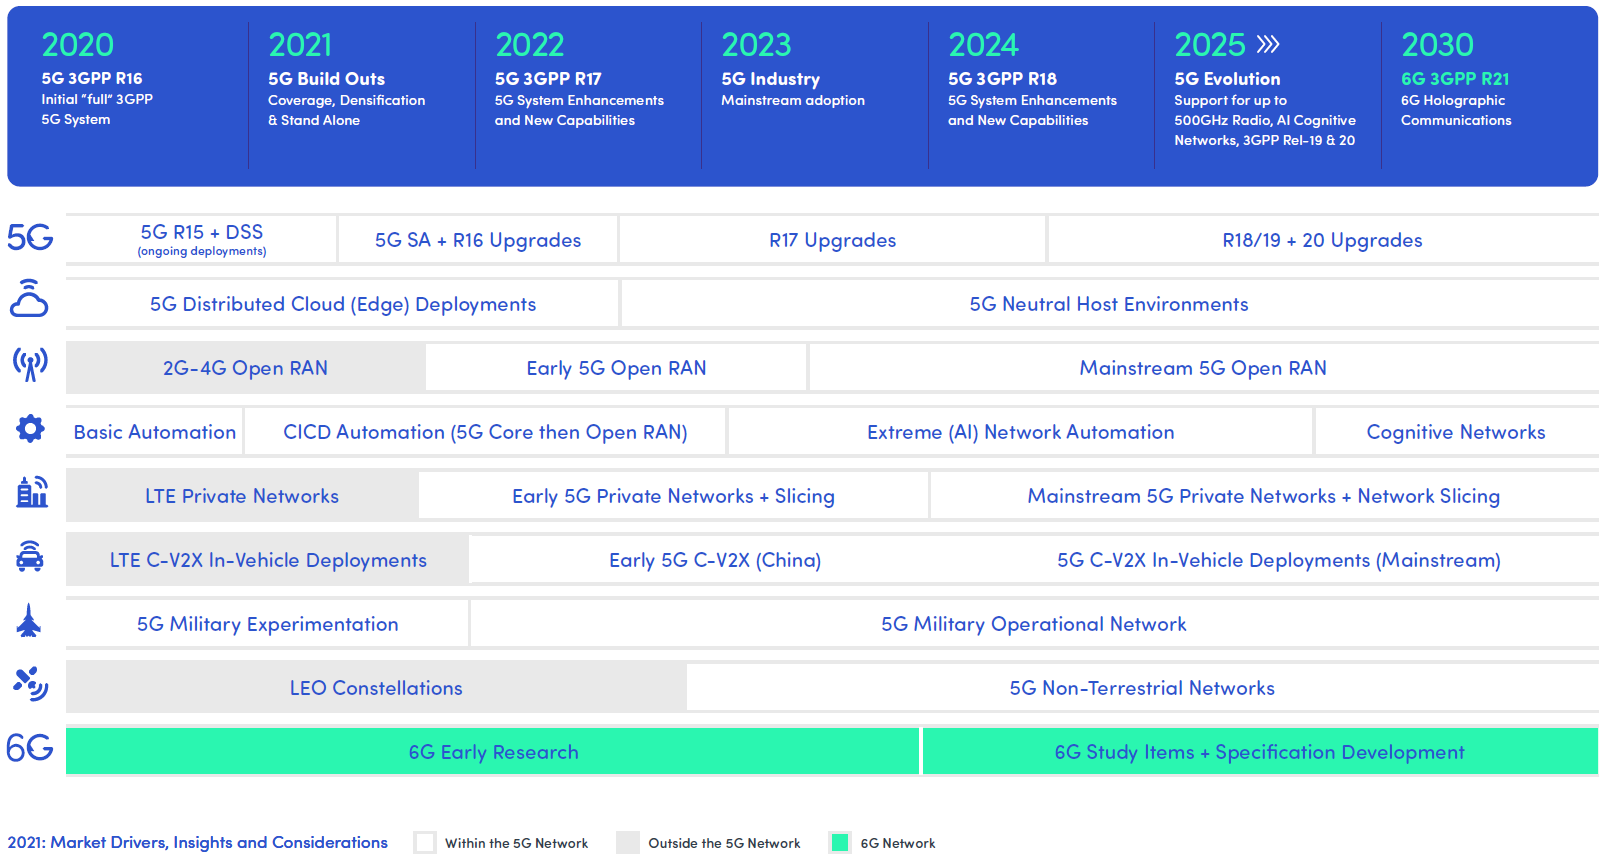
Task: Select the 2020 timeline year heading
Action: pos(78,45)
